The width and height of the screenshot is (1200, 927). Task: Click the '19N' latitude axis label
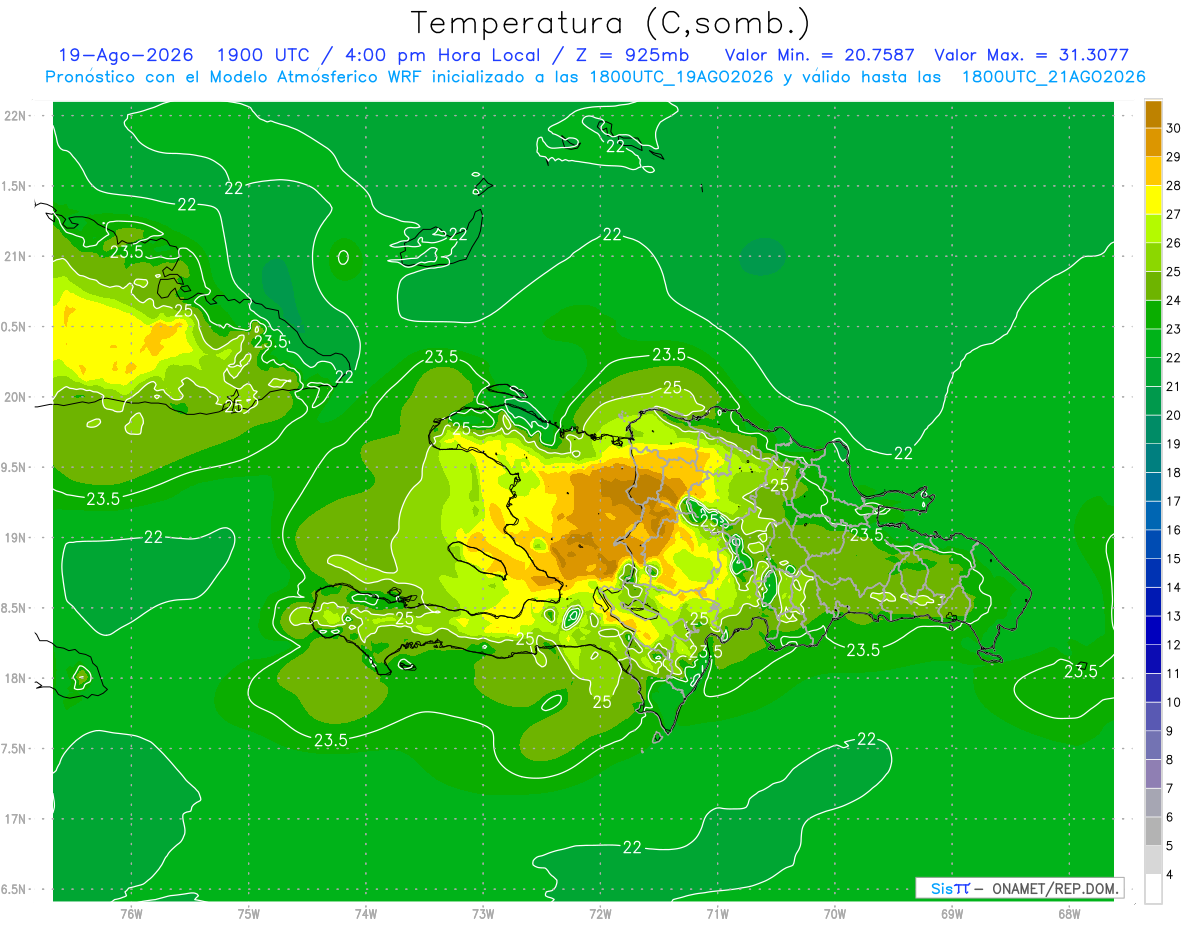pyautogui.click(x=15, y=538)
